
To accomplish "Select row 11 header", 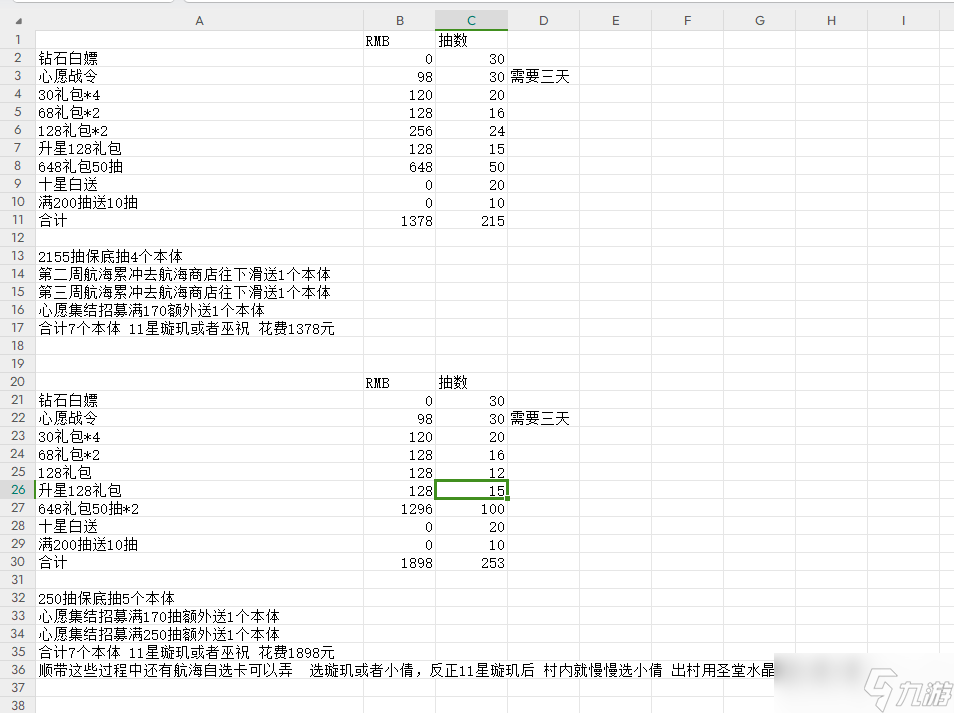I will [18, 220].
